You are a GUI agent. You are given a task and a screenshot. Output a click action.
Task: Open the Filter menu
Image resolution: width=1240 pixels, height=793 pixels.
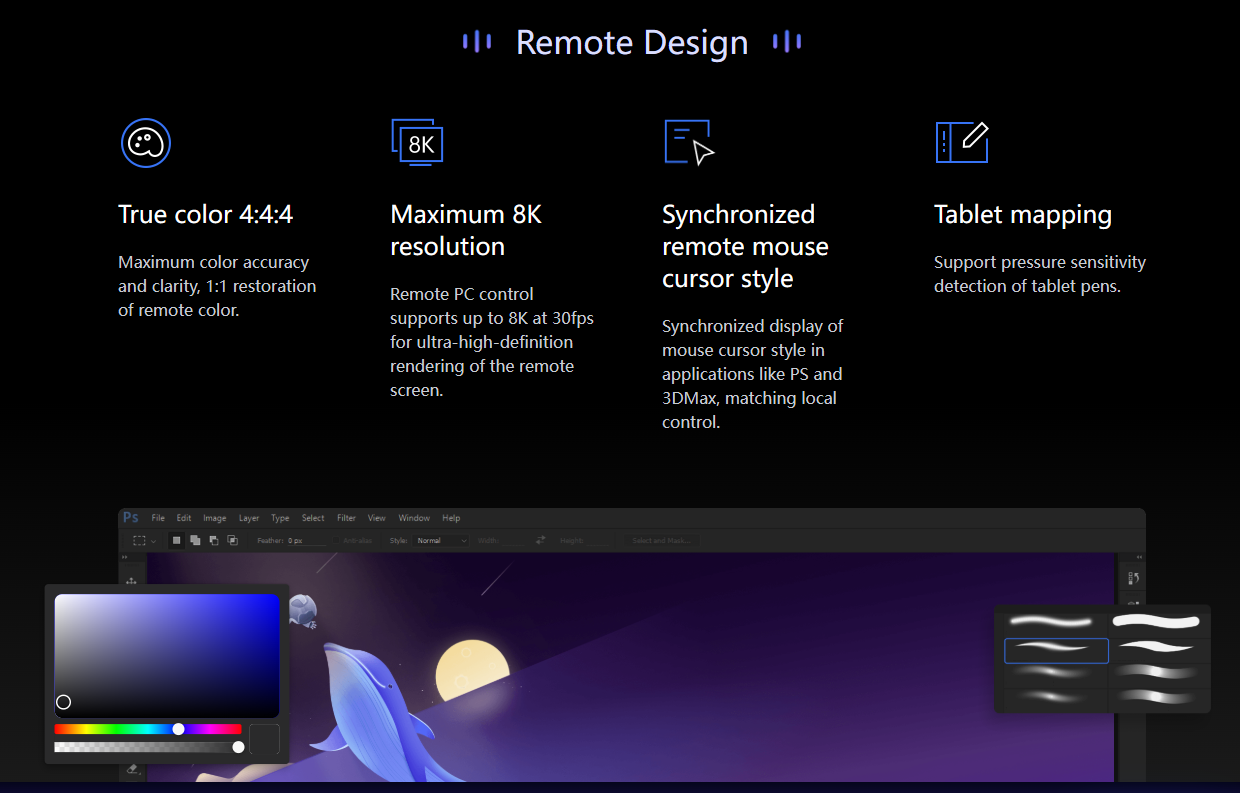coord(346,518)
